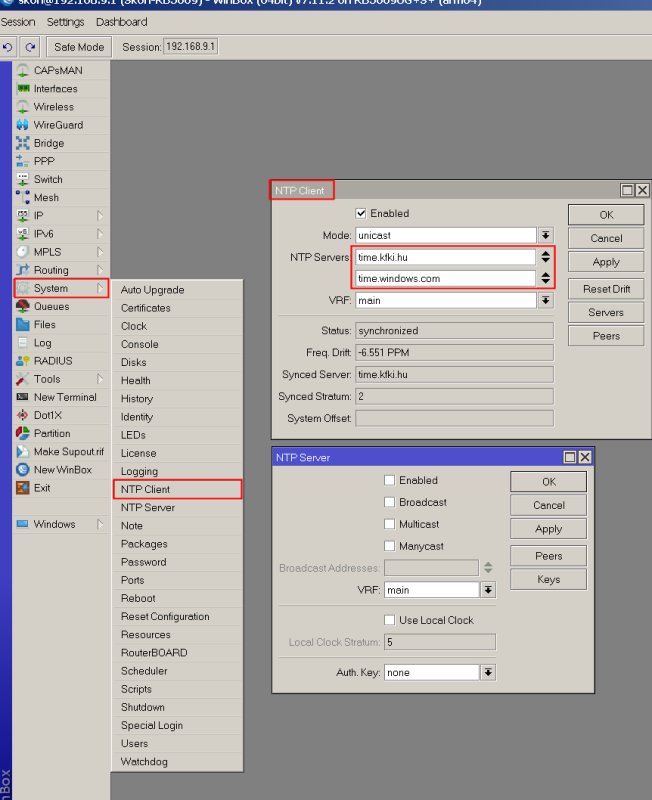Click Cancel in NTP Server window
Viewport: 652px width, 800px height.
[x=548, y=505]
